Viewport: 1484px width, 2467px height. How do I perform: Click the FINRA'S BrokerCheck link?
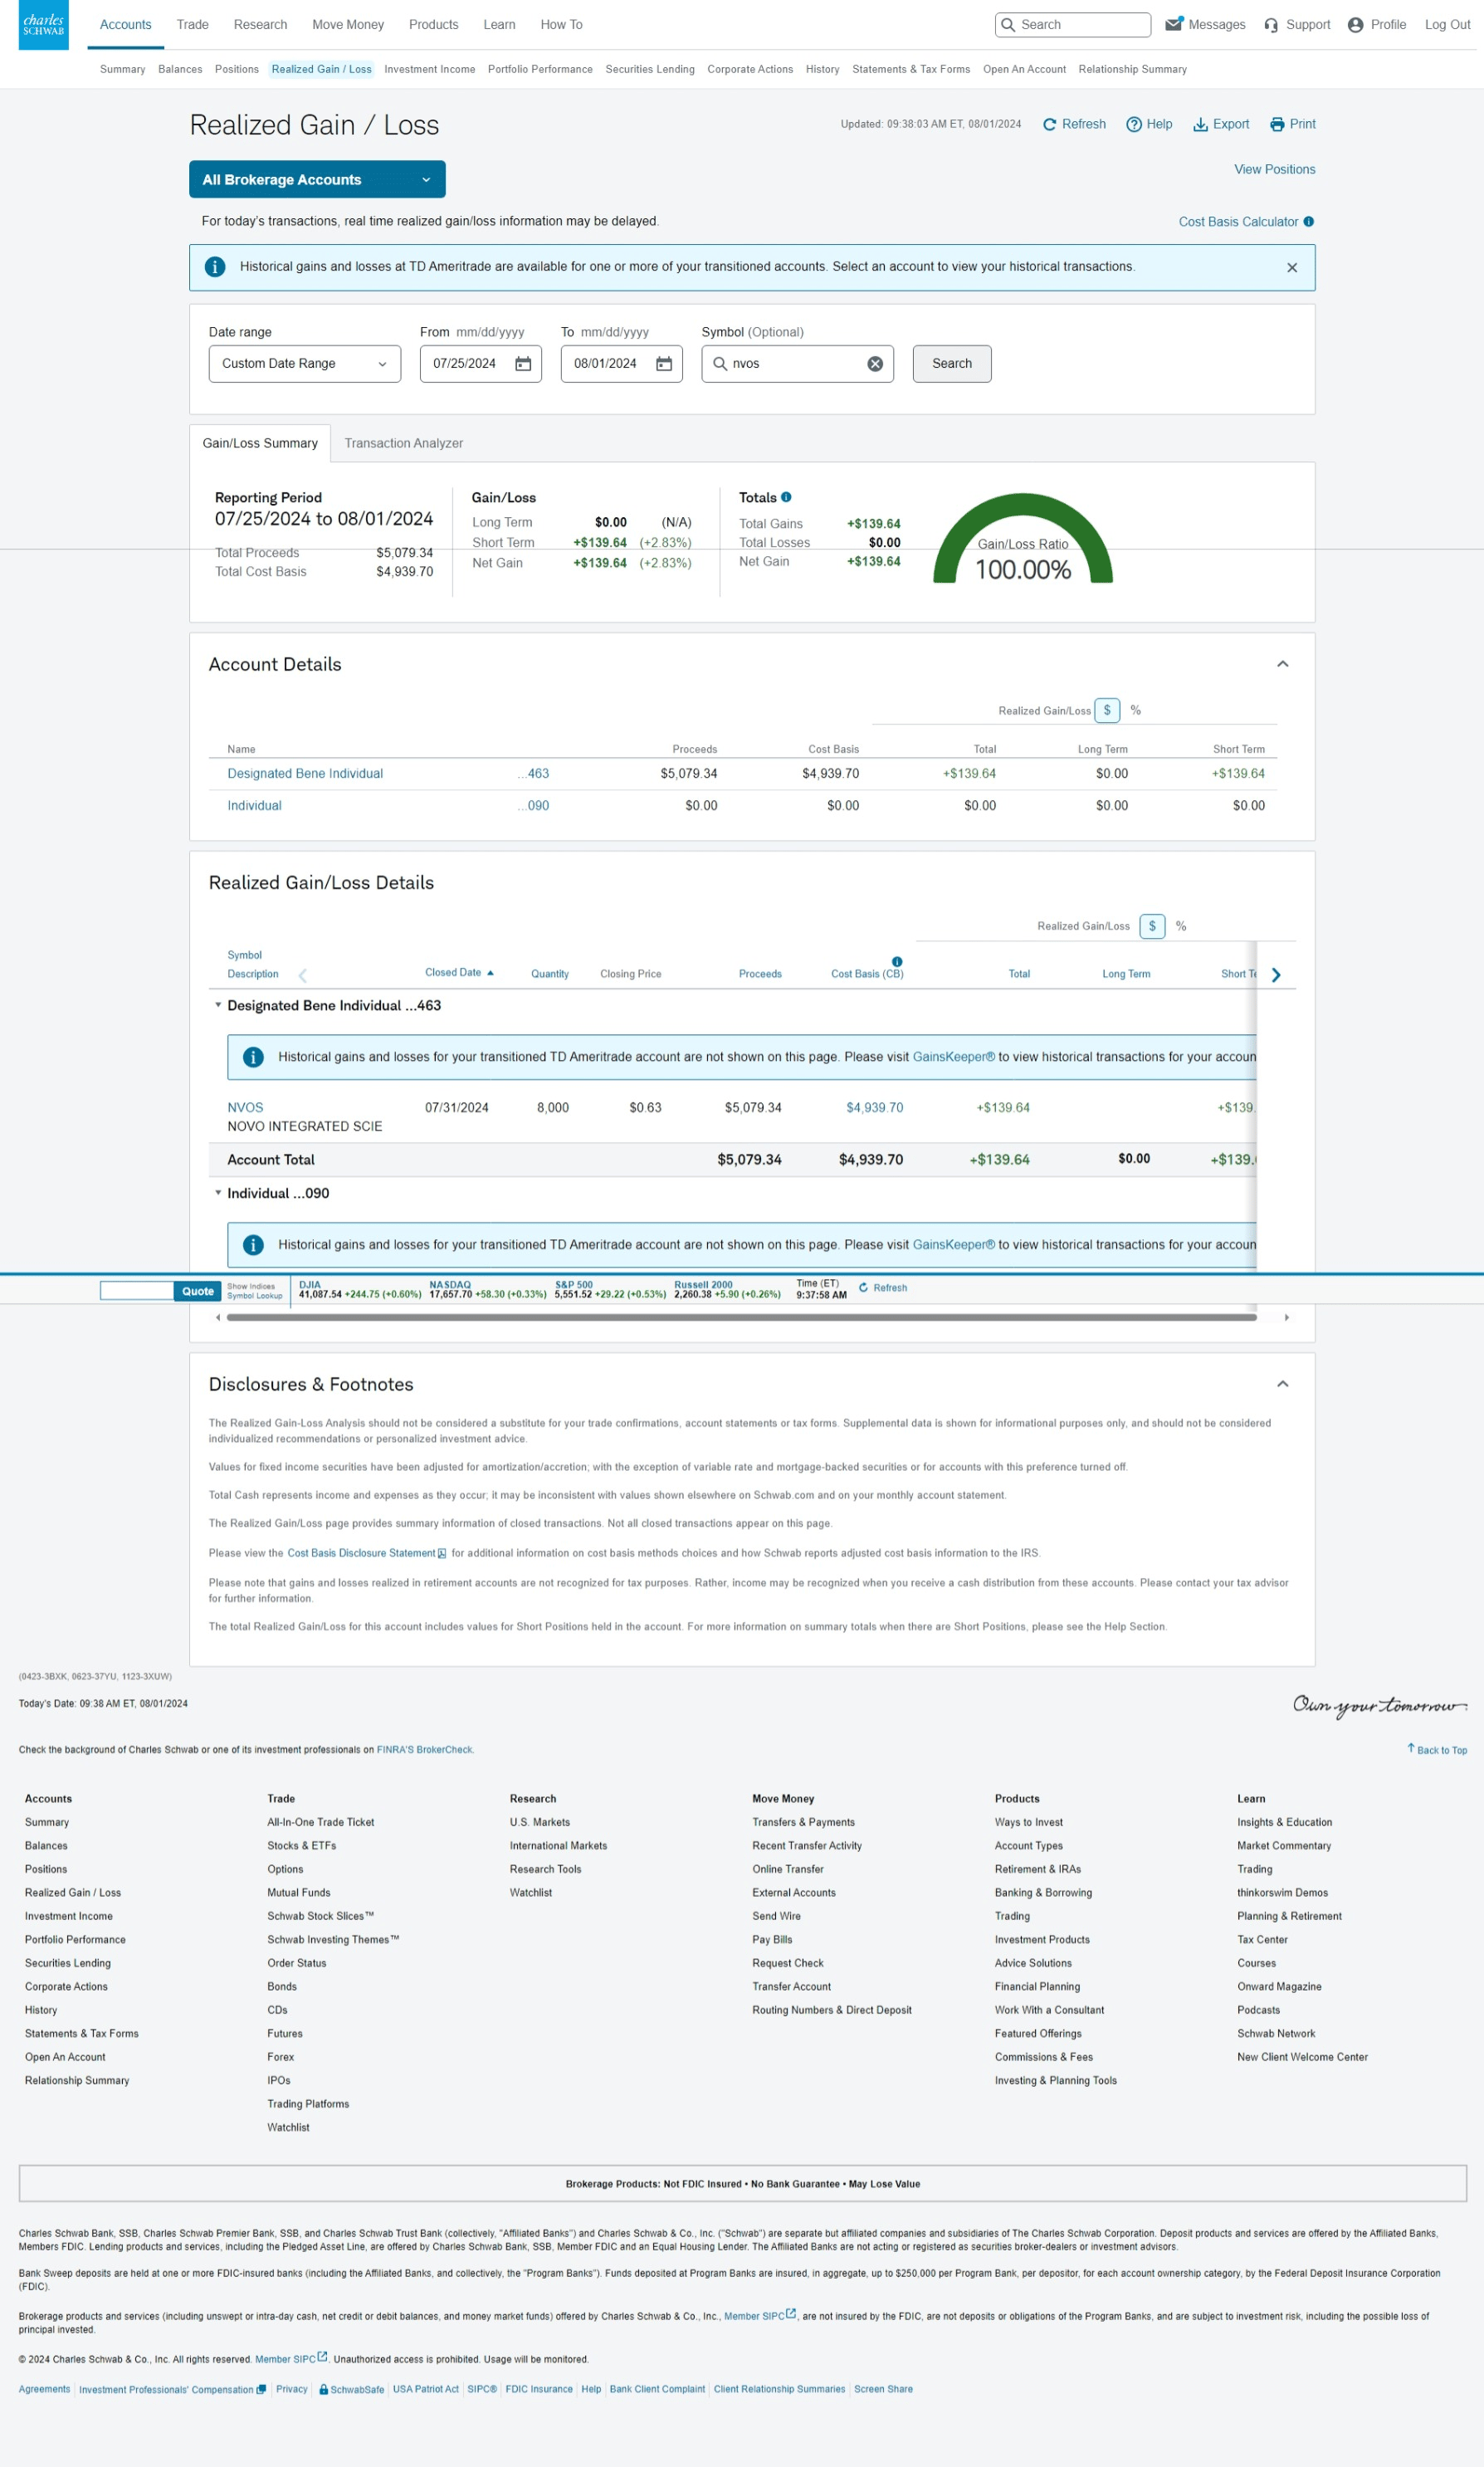[x=425, y=1750]
